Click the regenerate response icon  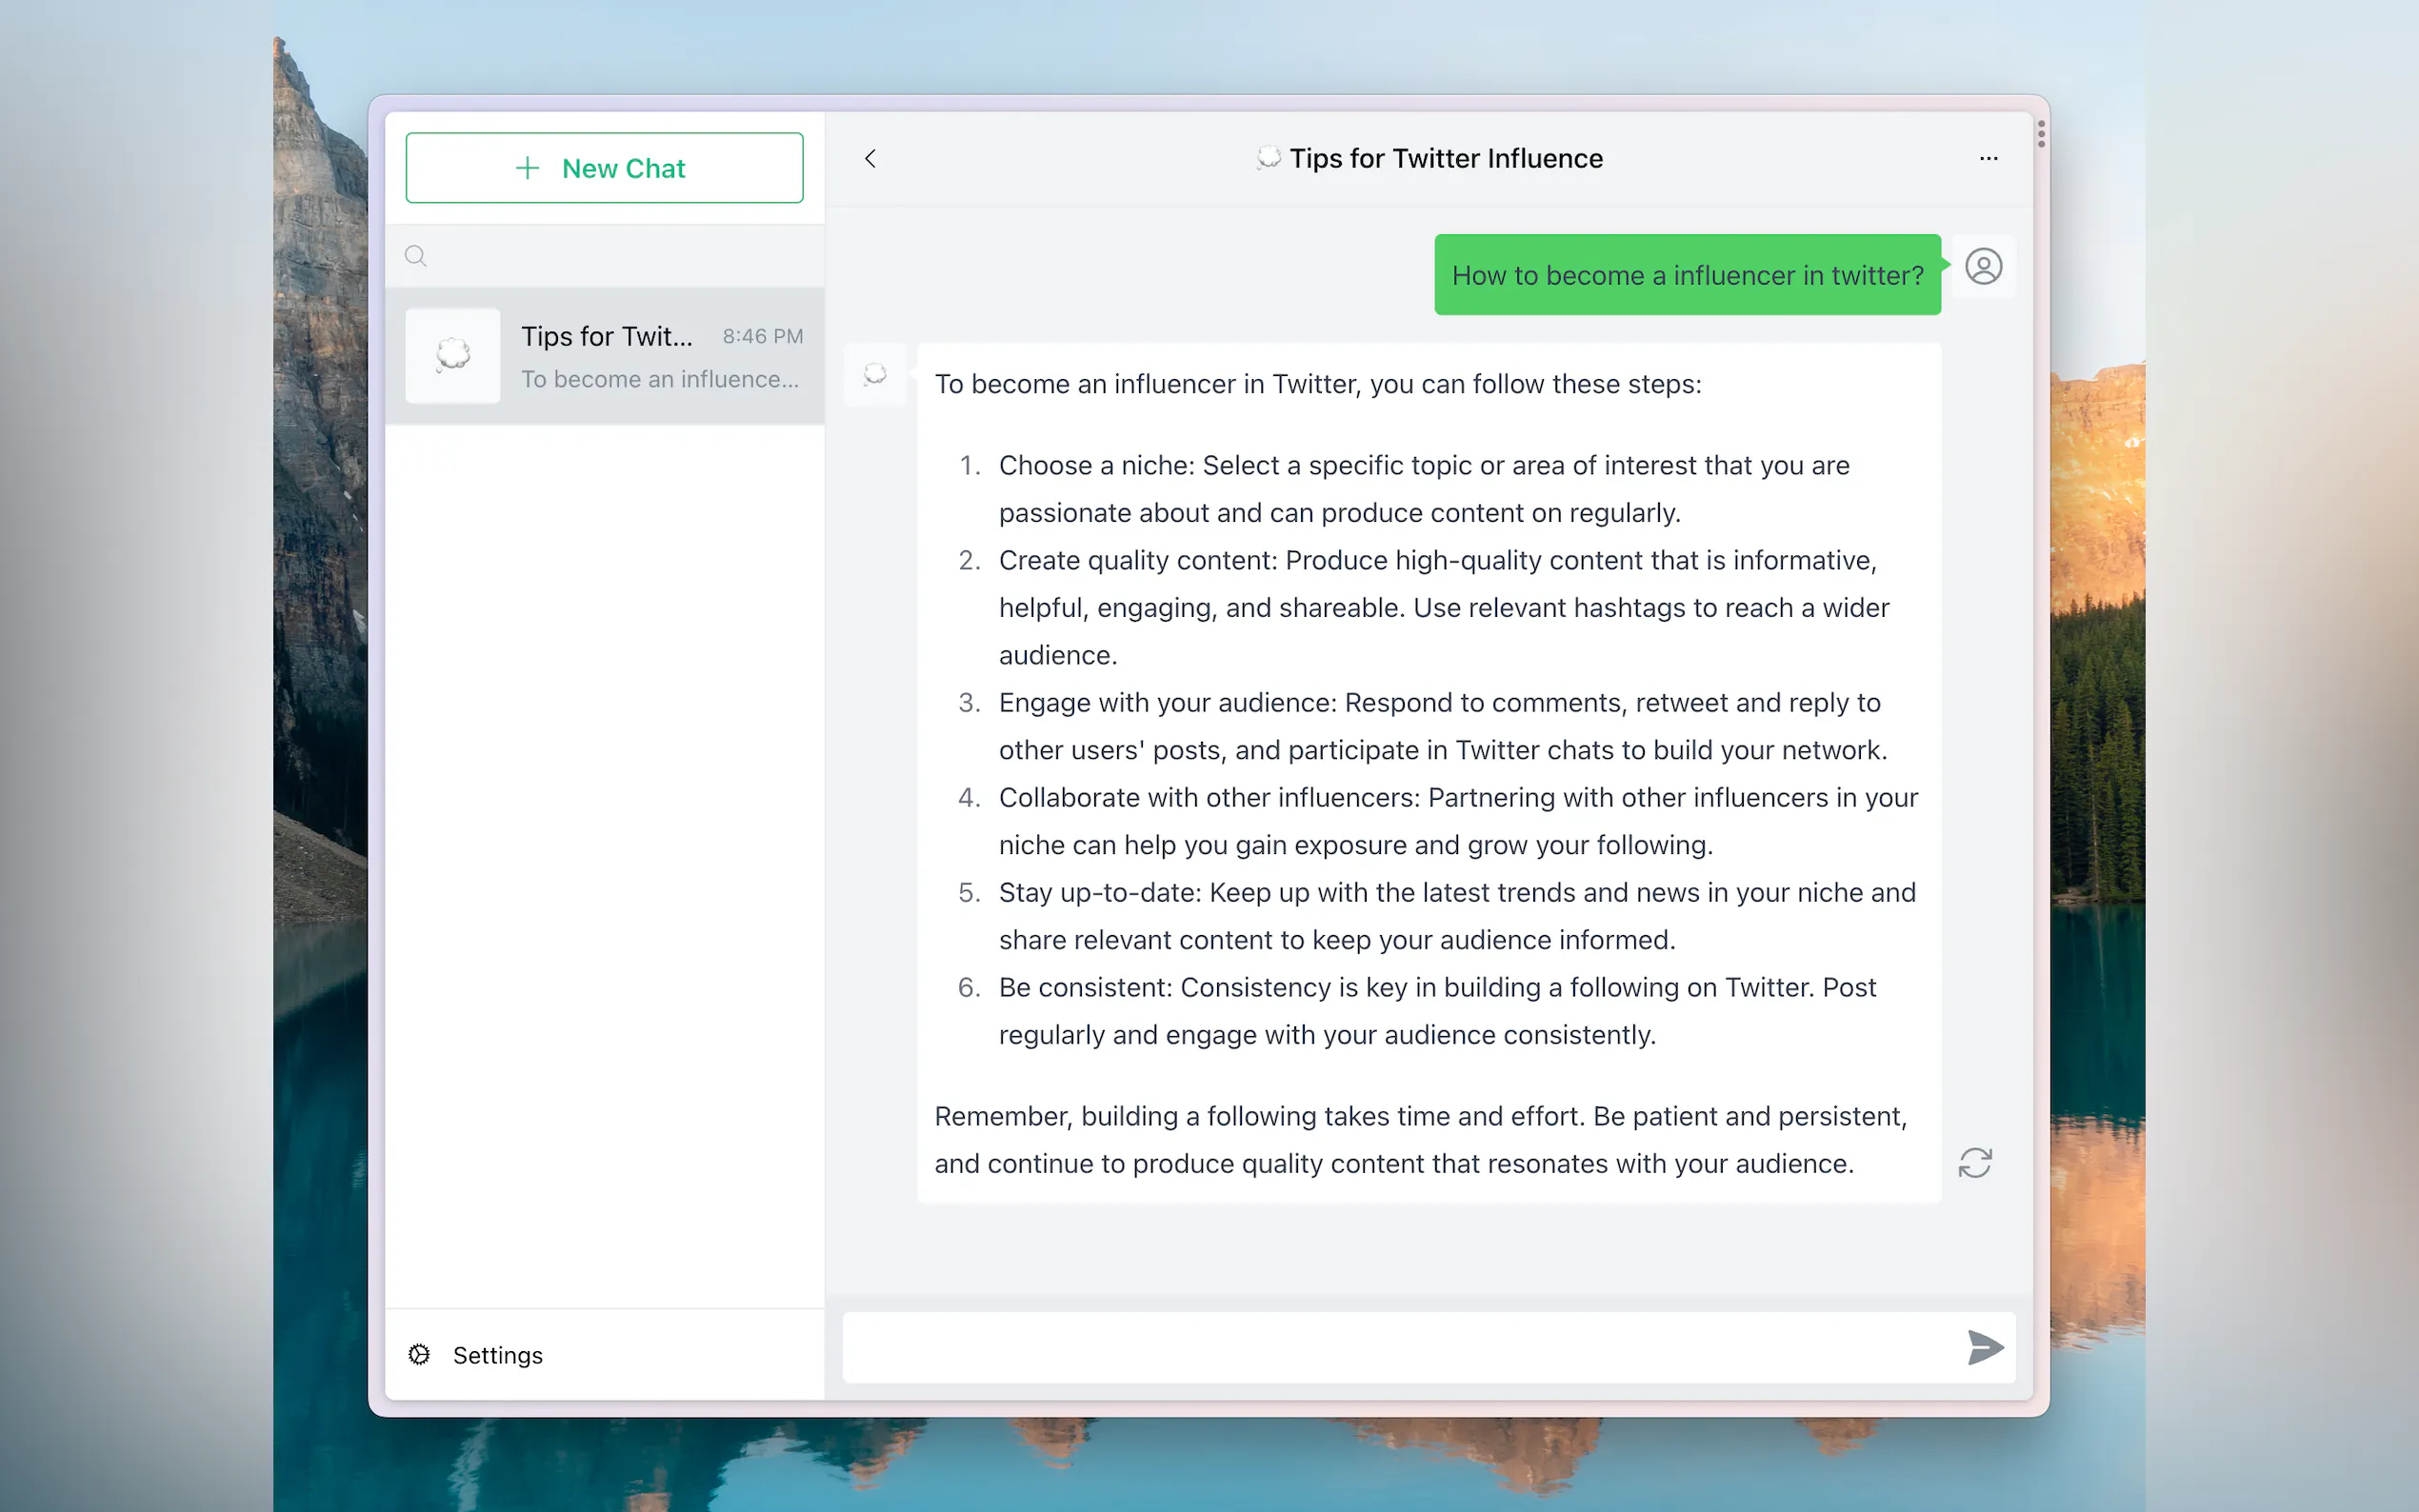click(x=1974, y=1162)
